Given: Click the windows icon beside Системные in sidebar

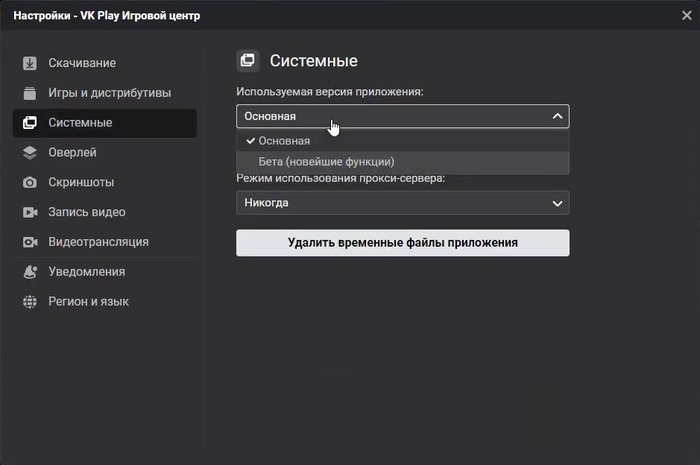Looking at the screenshot, I should click(x=30, y=123).
